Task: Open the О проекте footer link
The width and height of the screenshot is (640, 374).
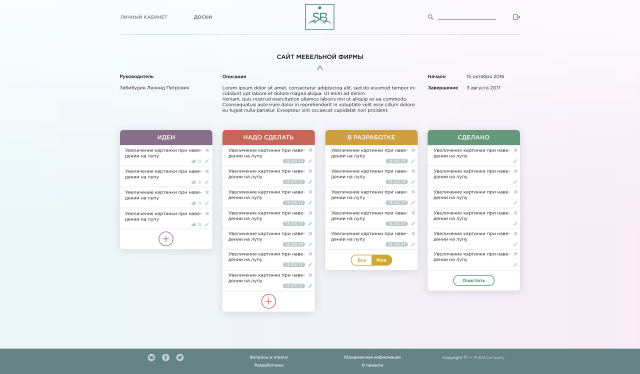Action: pos(372,365)
